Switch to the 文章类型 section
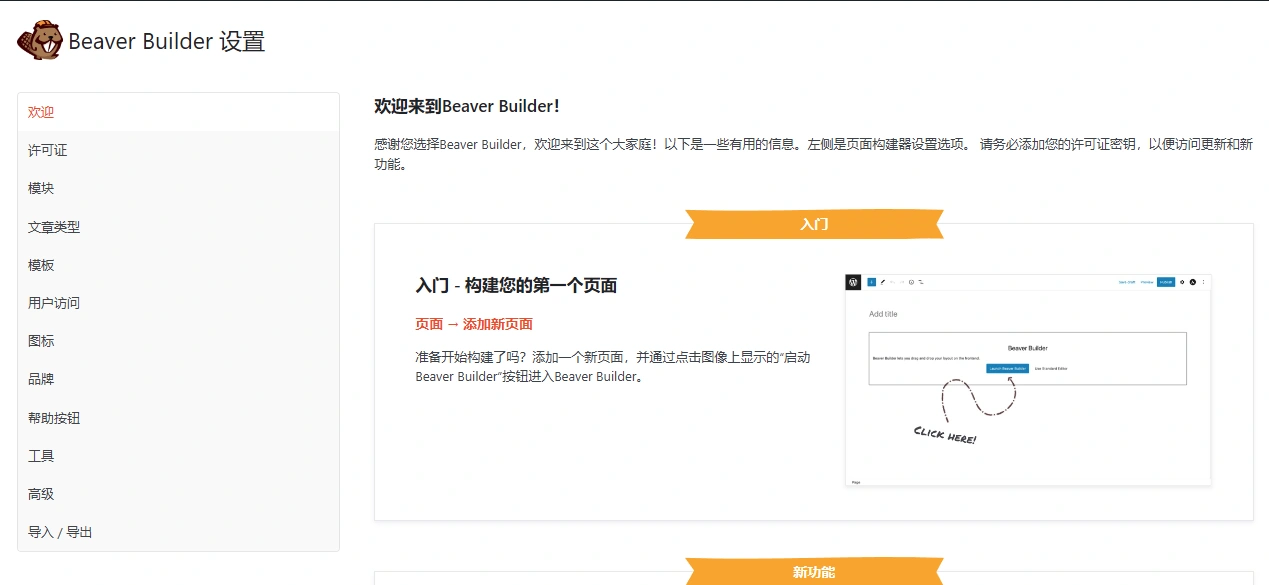The height and width of the screenshot is (585, 1269). [53, 227]
